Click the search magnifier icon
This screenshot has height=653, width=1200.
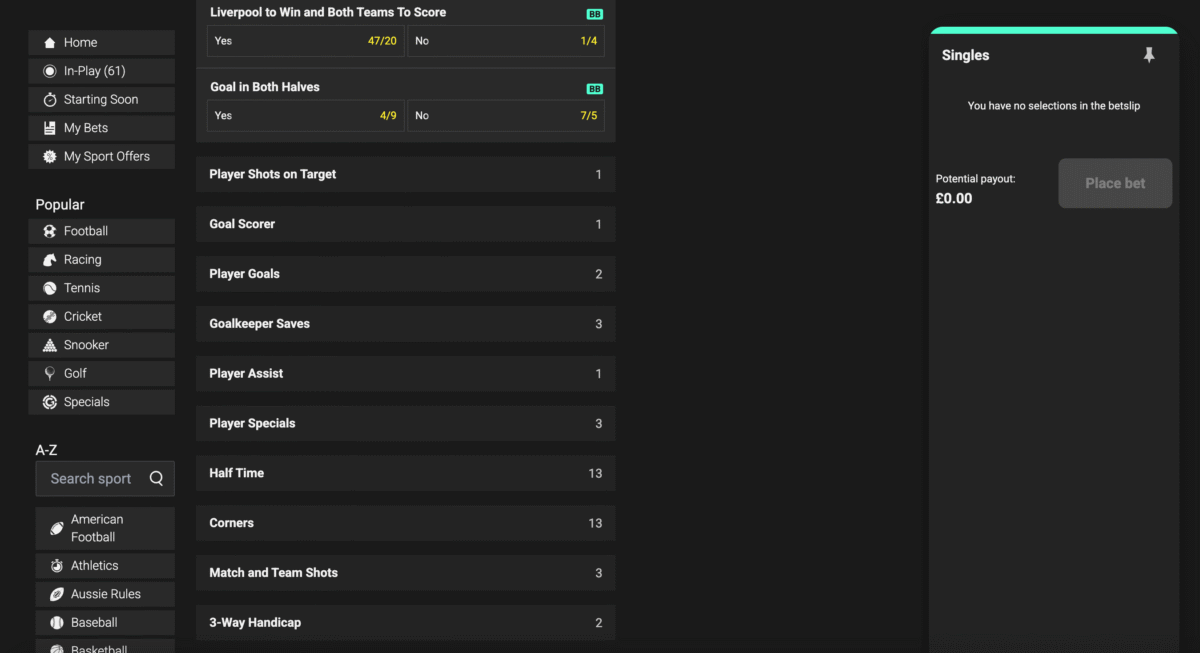pos(156,478)
